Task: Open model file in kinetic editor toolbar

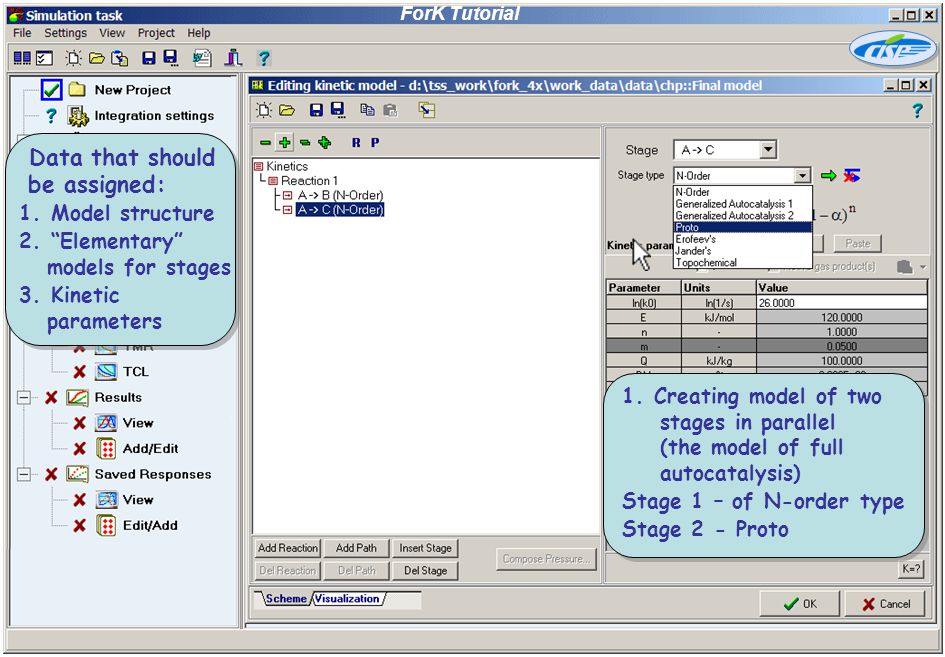Action: click(x=287, y=110)
